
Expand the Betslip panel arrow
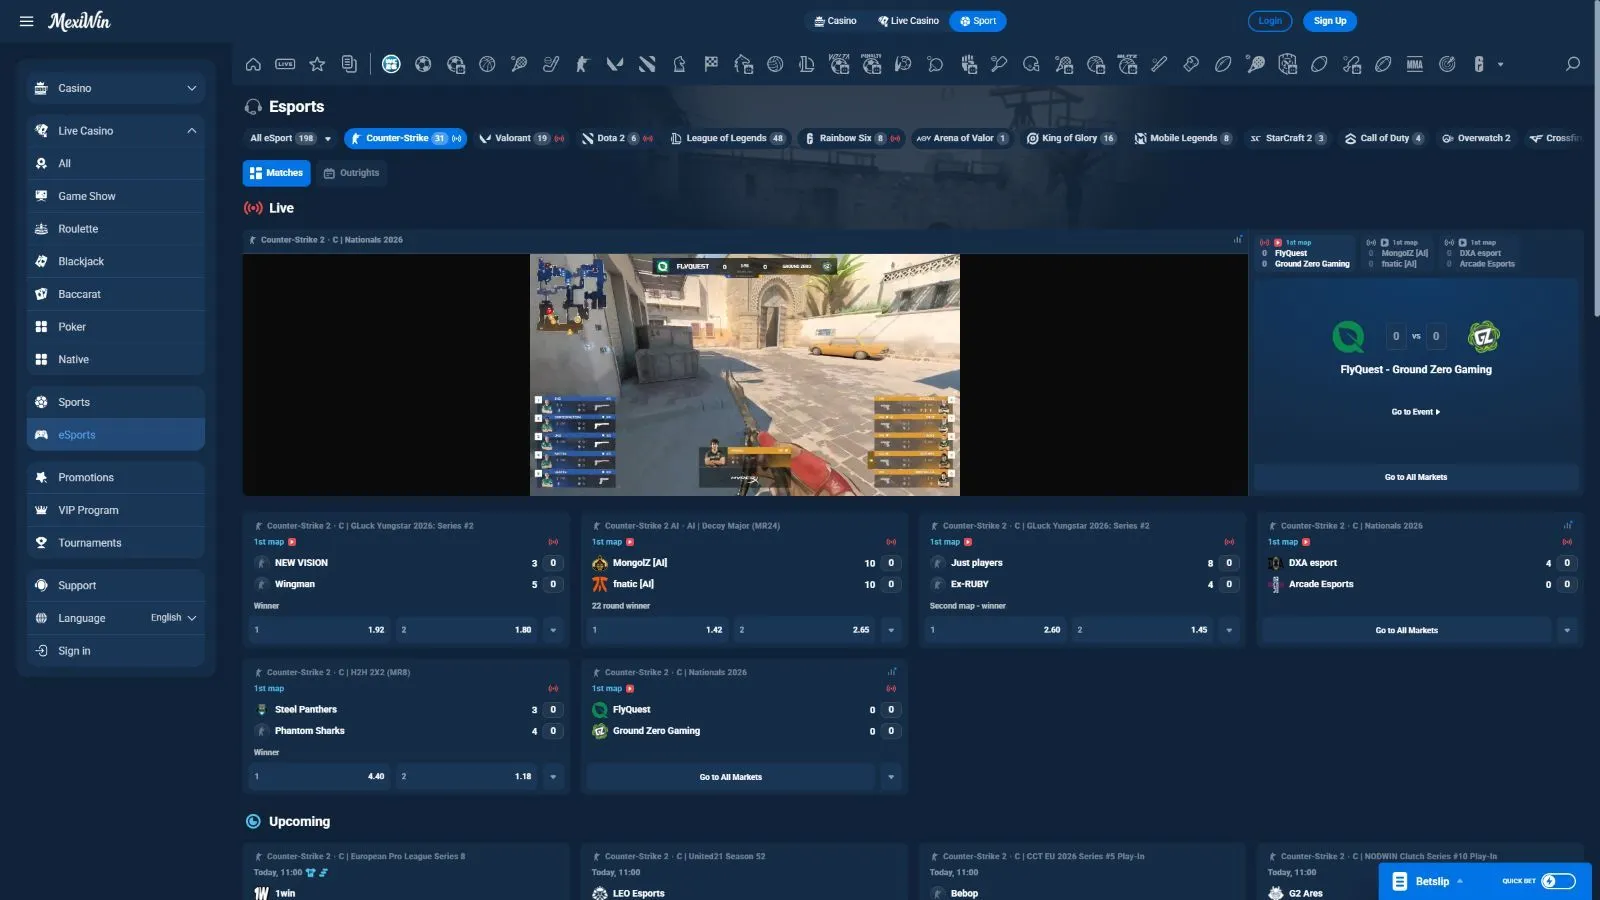1460,881
